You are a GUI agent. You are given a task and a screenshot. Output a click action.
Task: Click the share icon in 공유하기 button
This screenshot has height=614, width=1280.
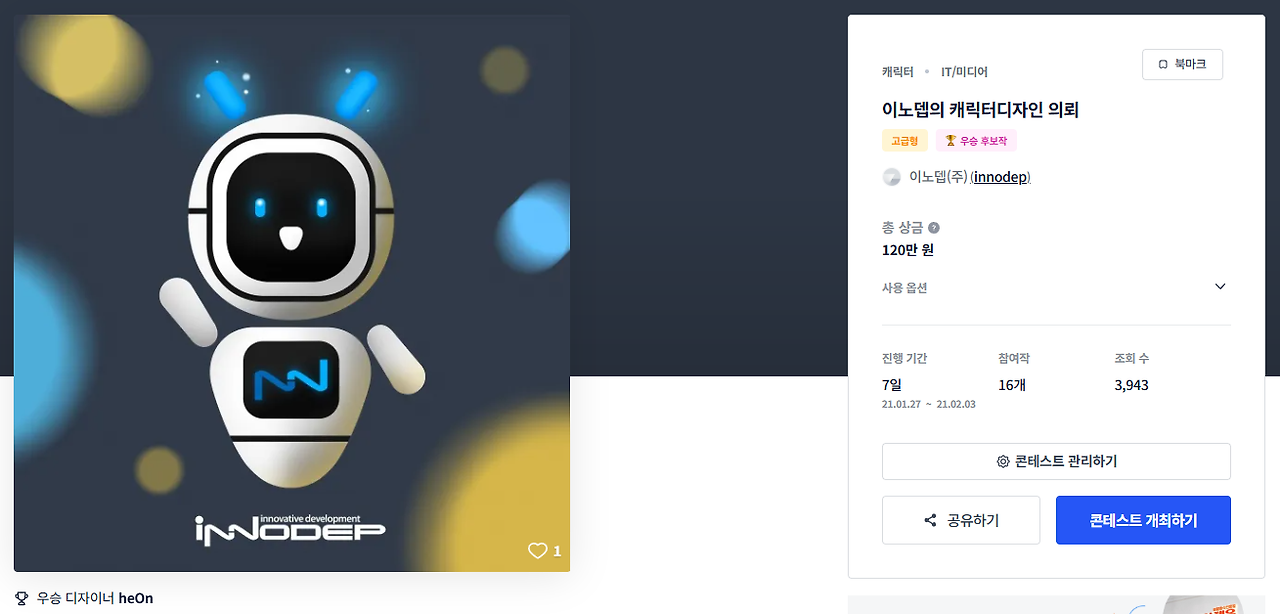click(x=930, y=520)
